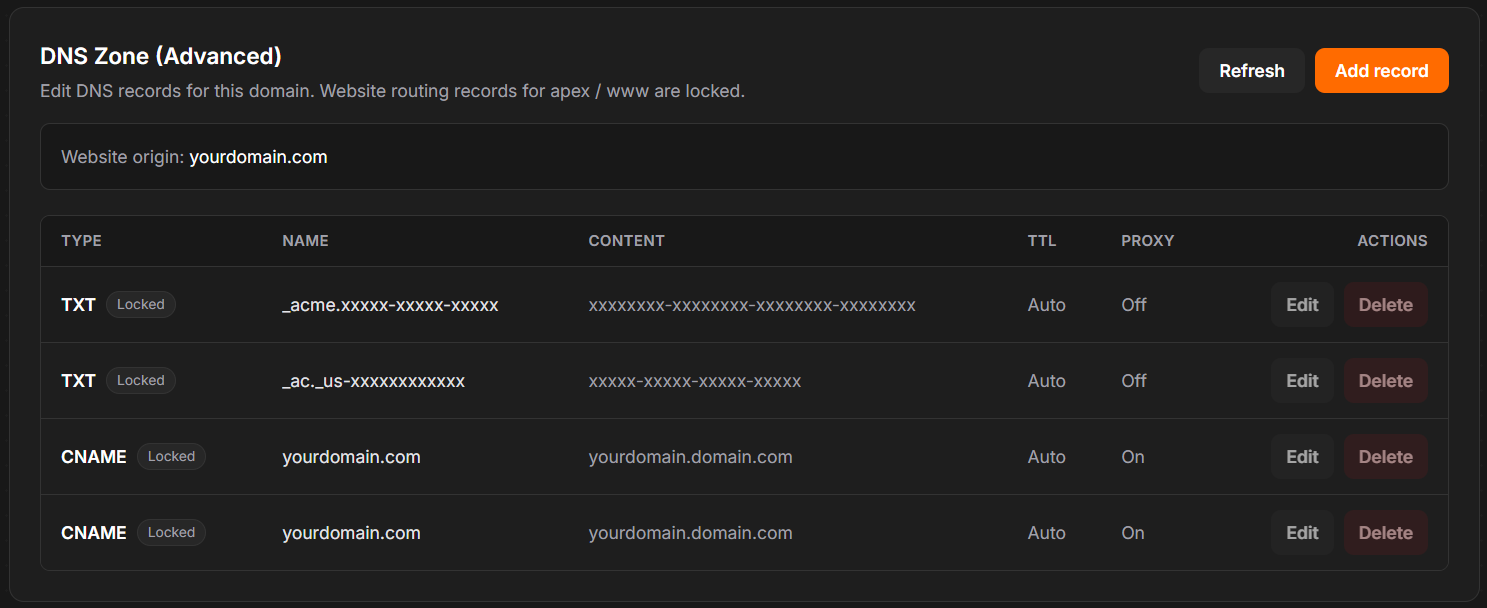Delete the _ac._us TXT record
The width and height of the screenshot is (1487, 608).
coord(1385,380)
